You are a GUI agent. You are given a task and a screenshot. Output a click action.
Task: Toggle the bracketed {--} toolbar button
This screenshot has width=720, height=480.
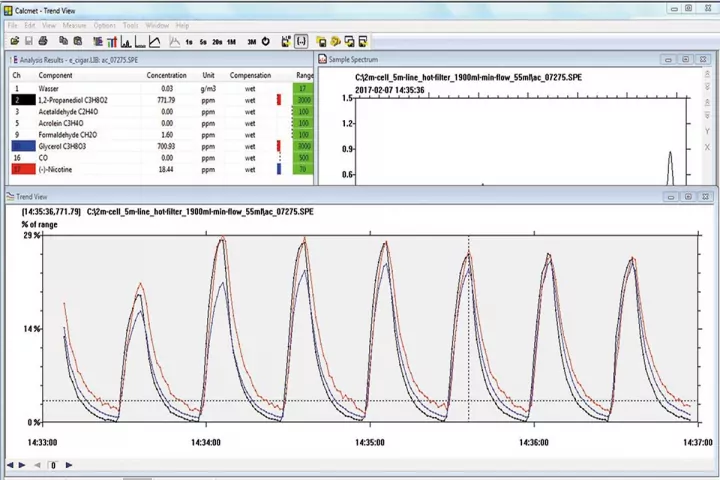301,42
